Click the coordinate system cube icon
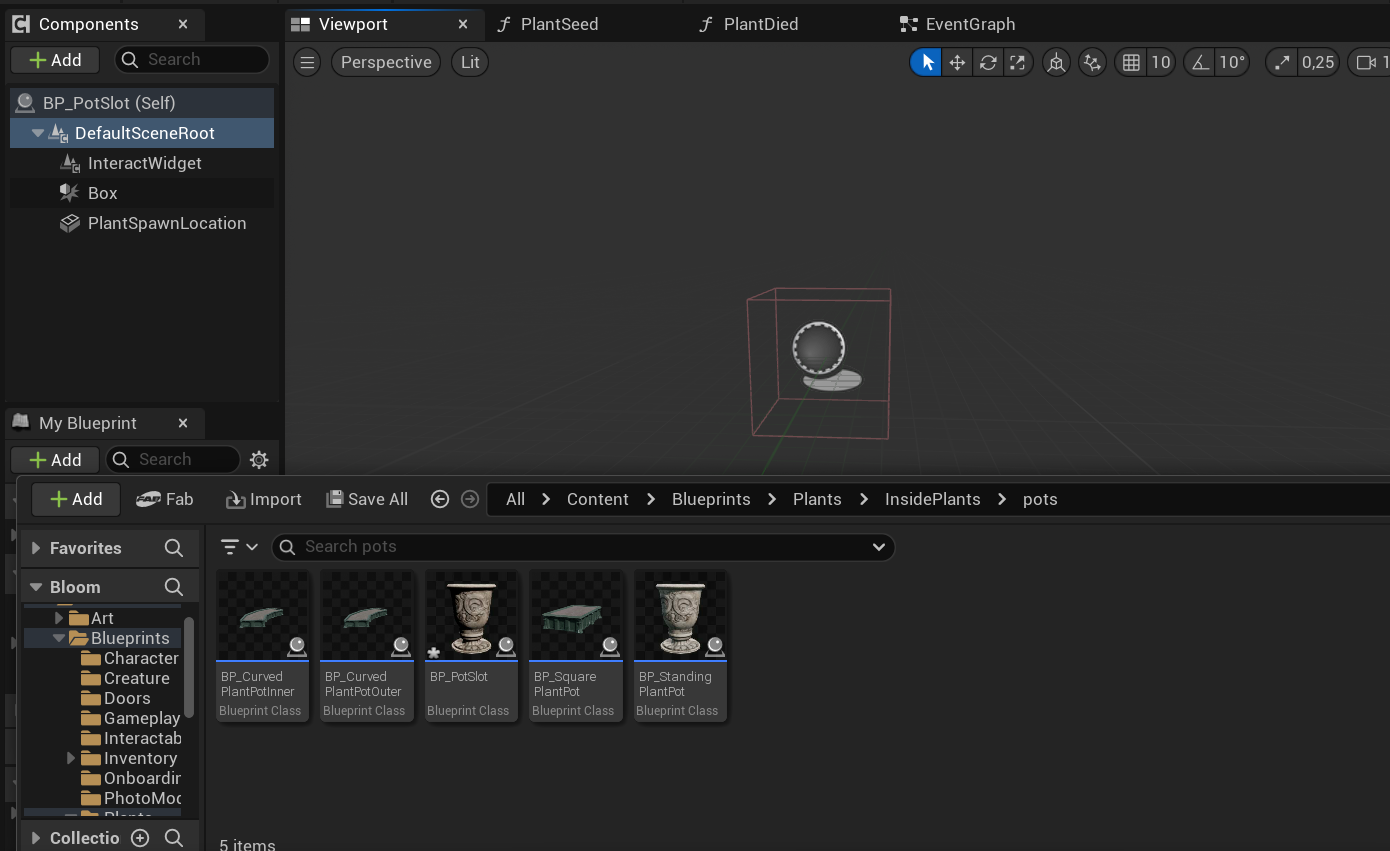Screen dimensions: 1390x851 click(1055, 63)
